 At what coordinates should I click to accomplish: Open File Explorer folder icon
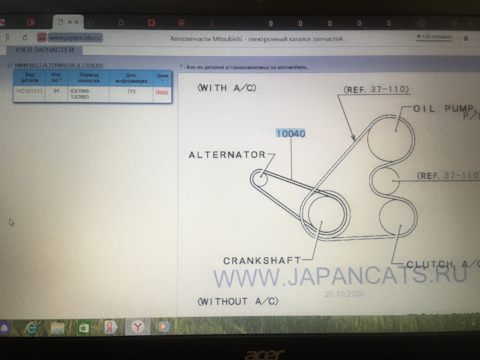tap(57, 328)
